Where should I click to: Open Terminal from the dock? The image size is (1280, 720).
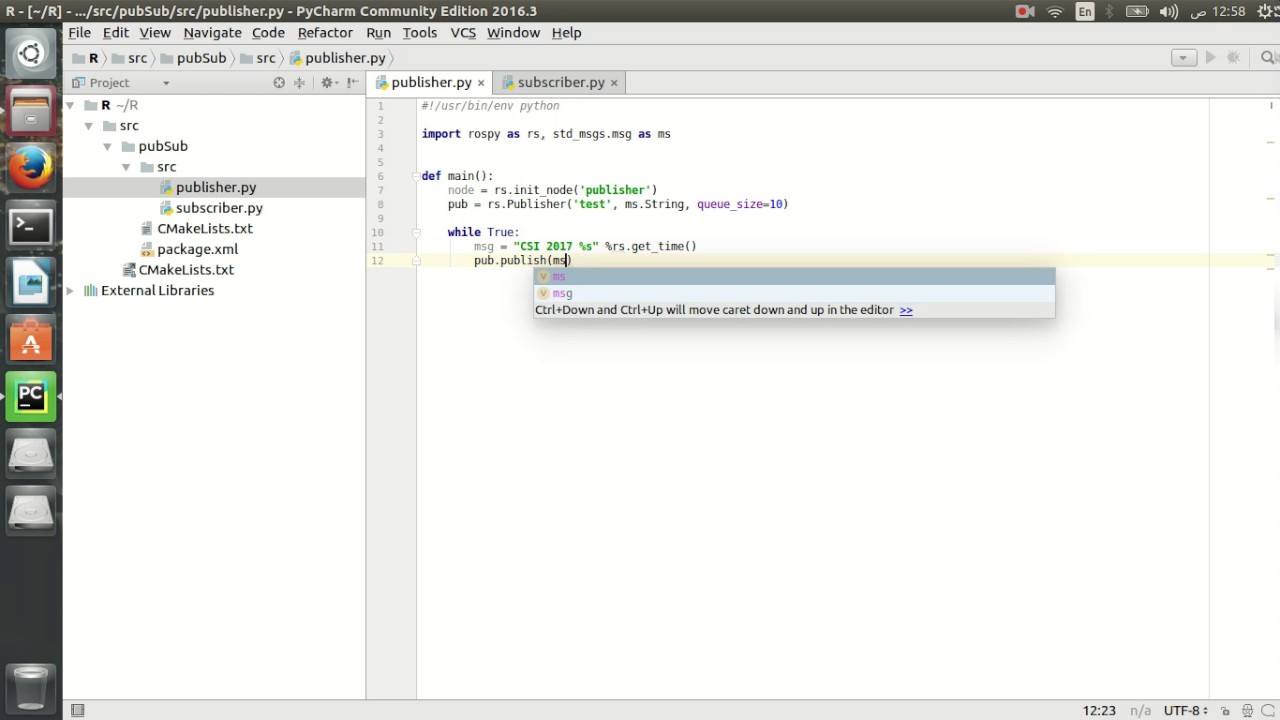point(30,226)
